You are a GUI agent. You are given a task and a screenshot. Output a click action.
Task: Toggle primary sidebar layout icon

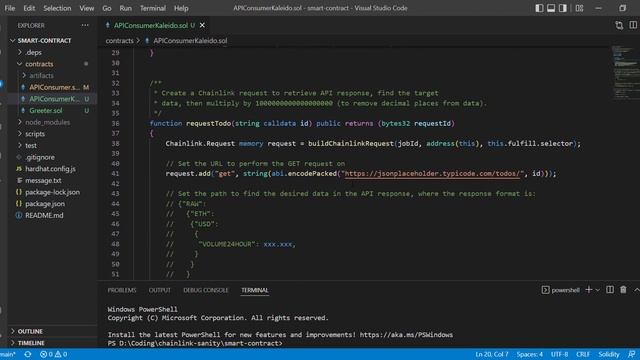tap(539, 8)
